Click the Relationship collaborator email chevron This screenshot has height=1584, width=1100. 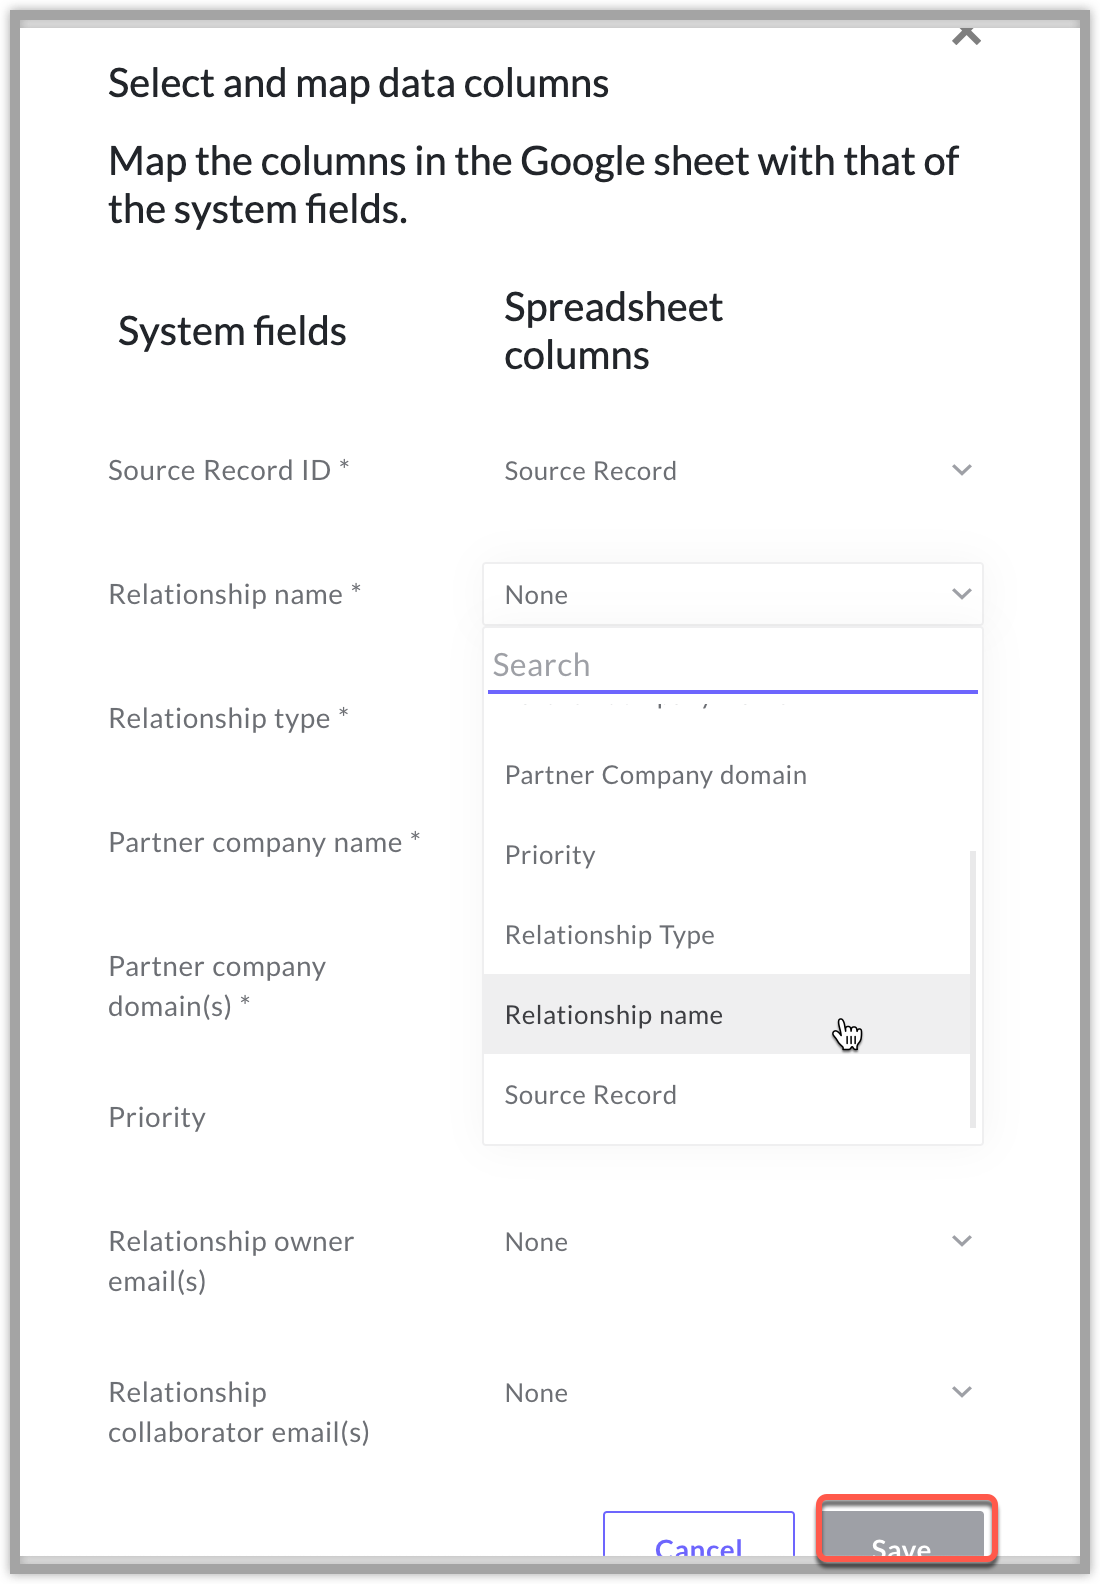[x=962, y=1392]
